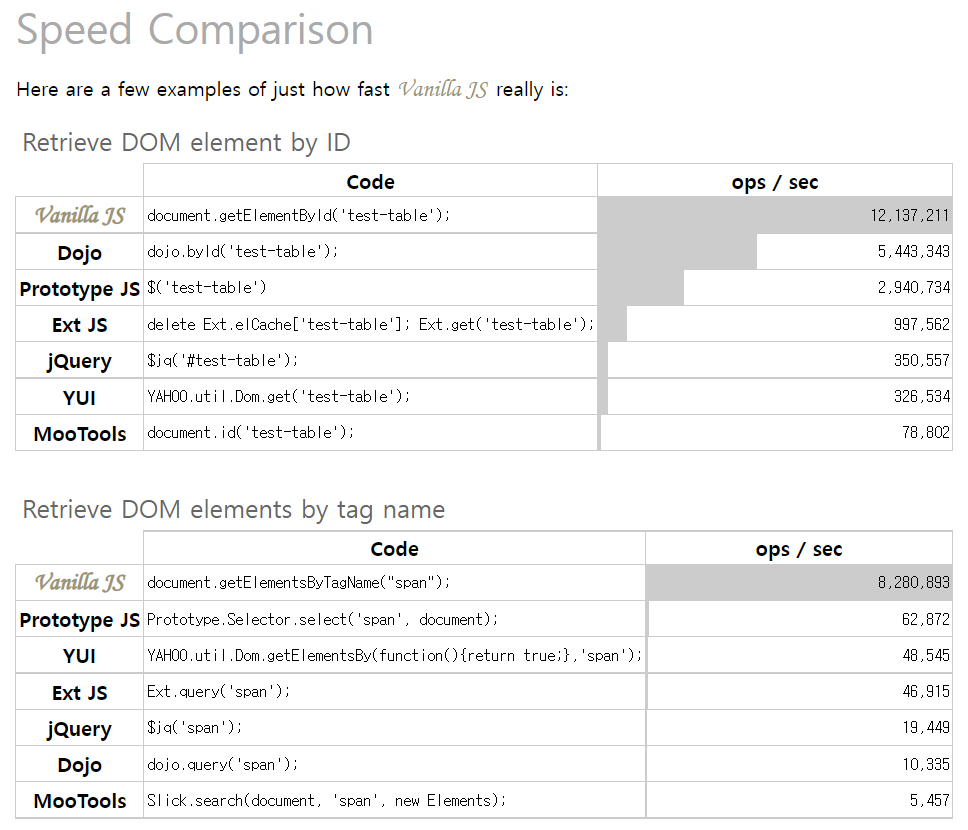Click the 326,534 ops value
This screenshot has width=968, height=830.
tap(922, 396)
